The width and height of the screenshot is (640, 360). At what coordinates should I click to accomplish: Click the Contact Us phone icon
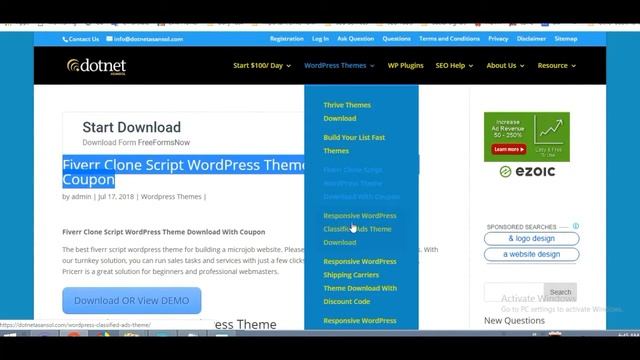click(x=65, y=39)
